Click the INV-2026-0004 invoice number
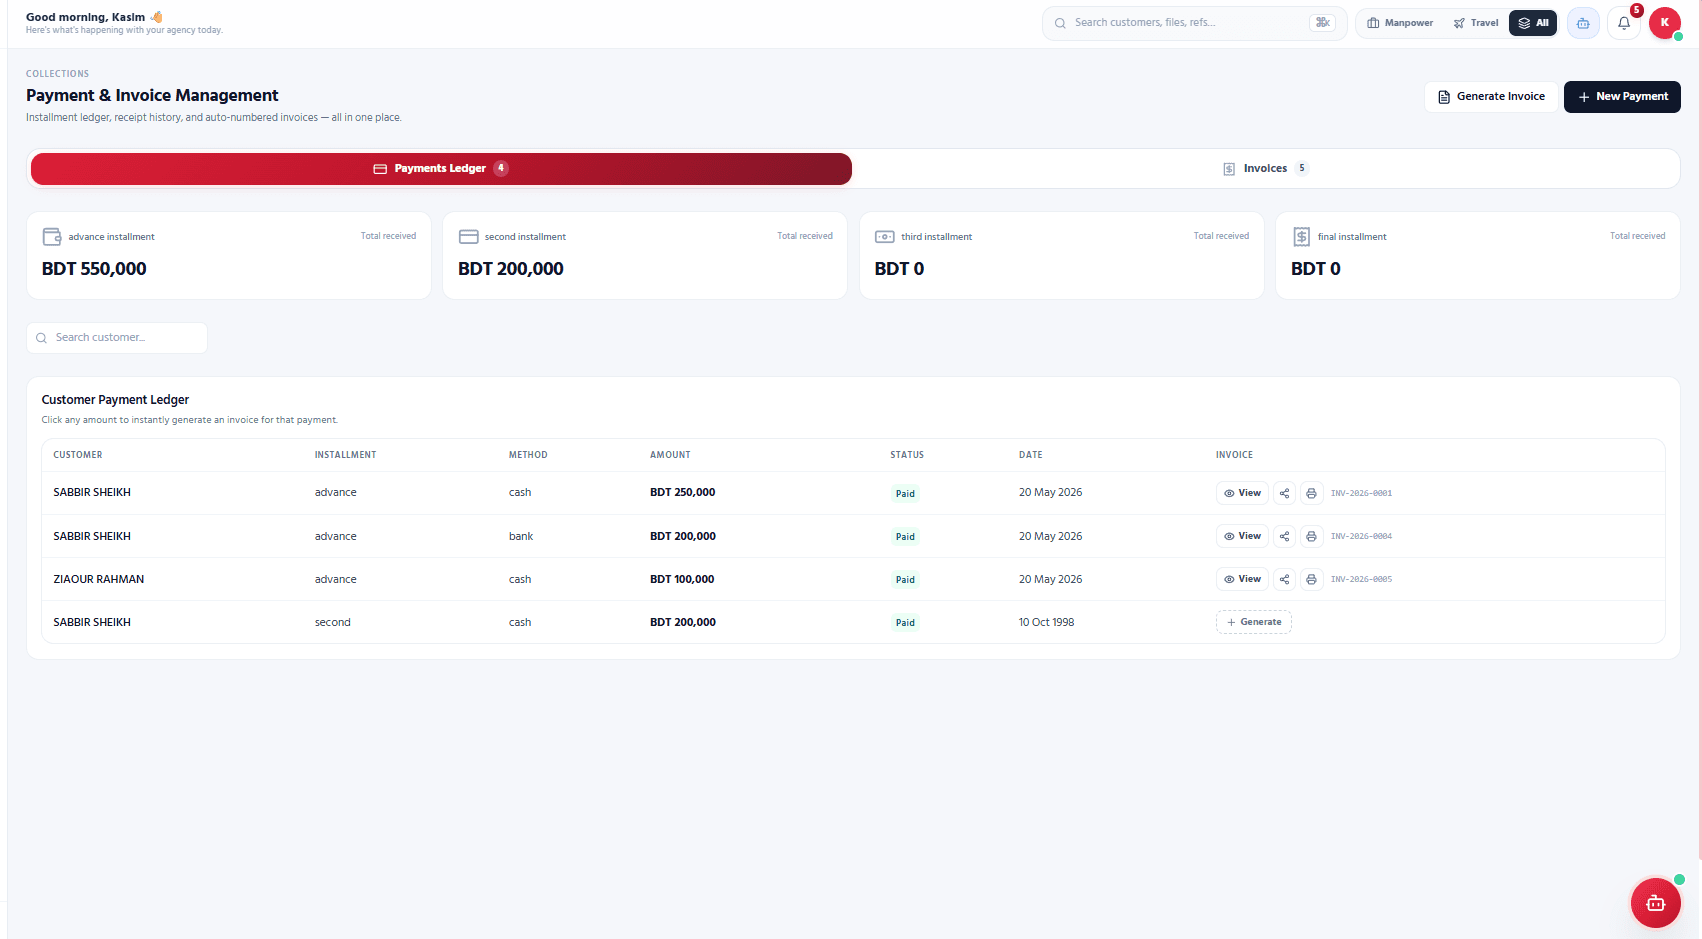 pyautogui.click(x=1361, y=537)
